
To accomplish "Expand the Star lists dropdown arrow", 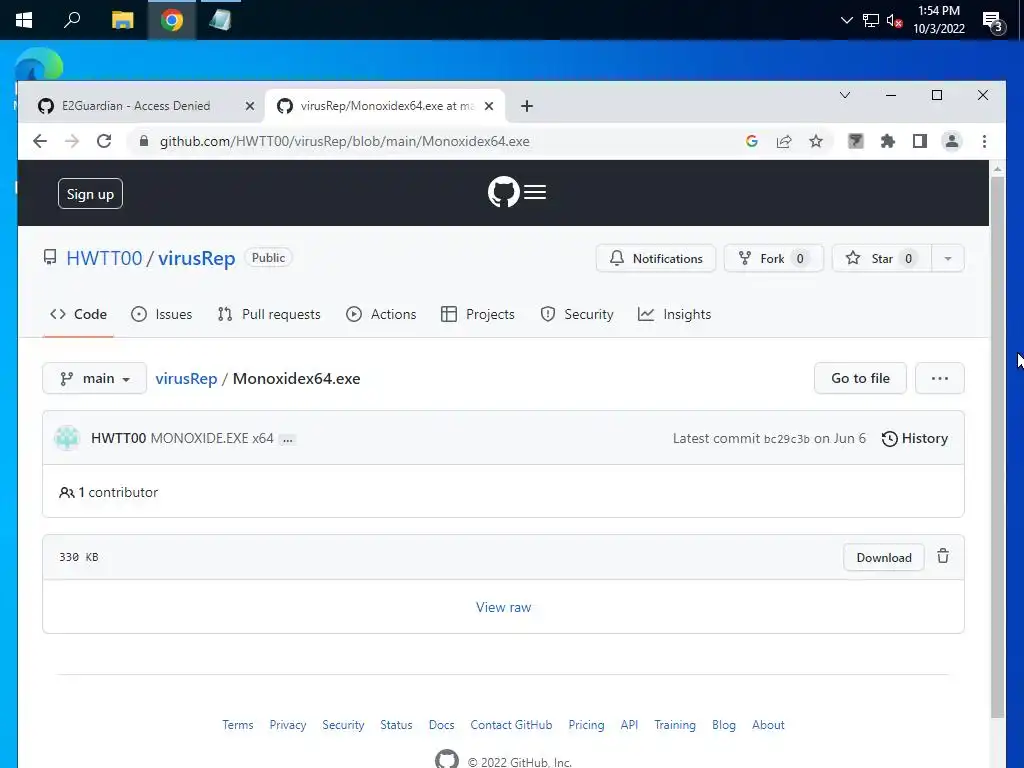I will click(948, 259).
